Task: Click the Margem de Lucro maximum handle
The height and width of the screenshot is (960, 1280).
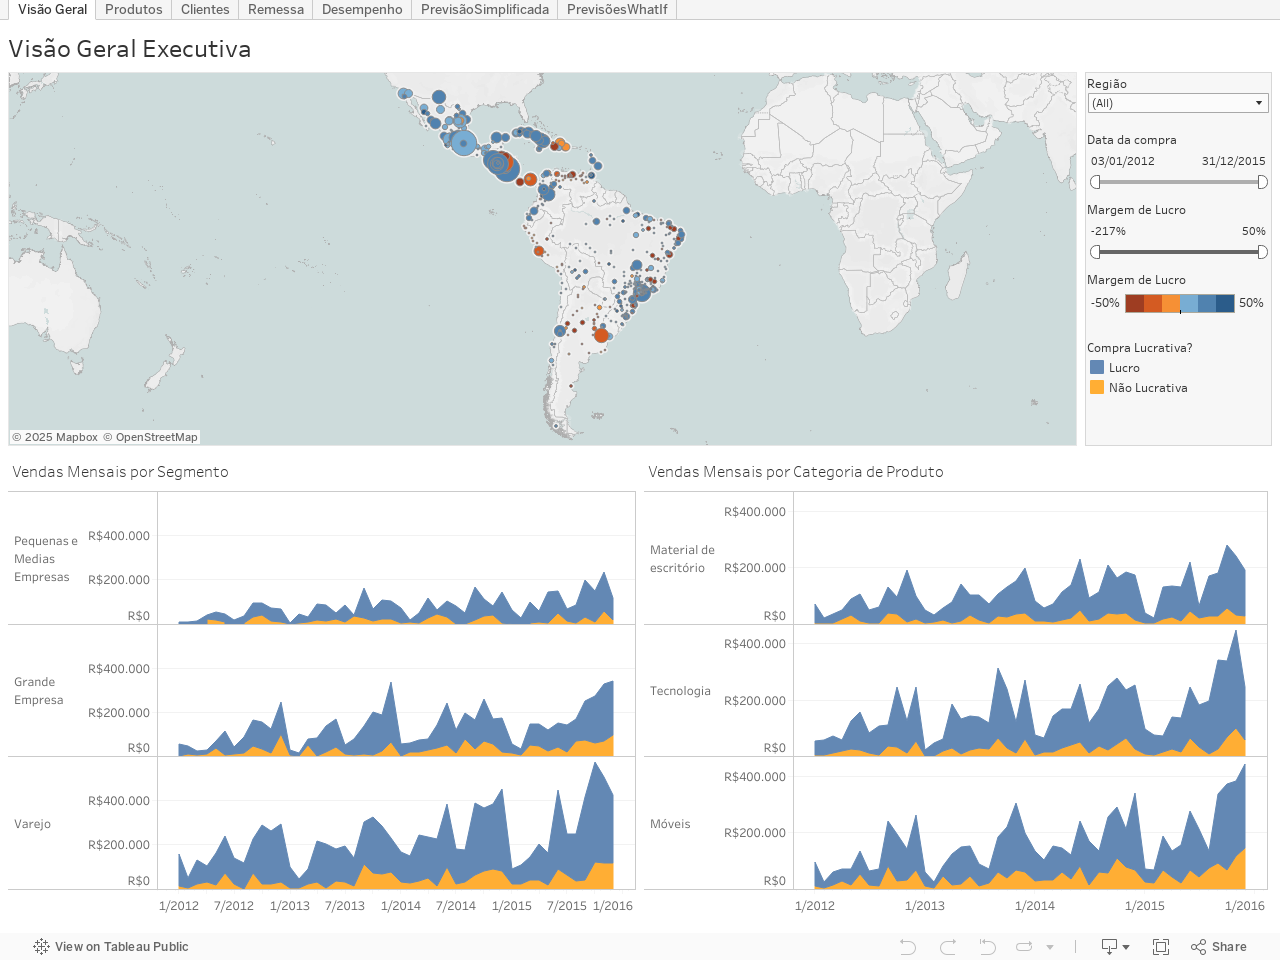Action: (x=1262, y=252)
